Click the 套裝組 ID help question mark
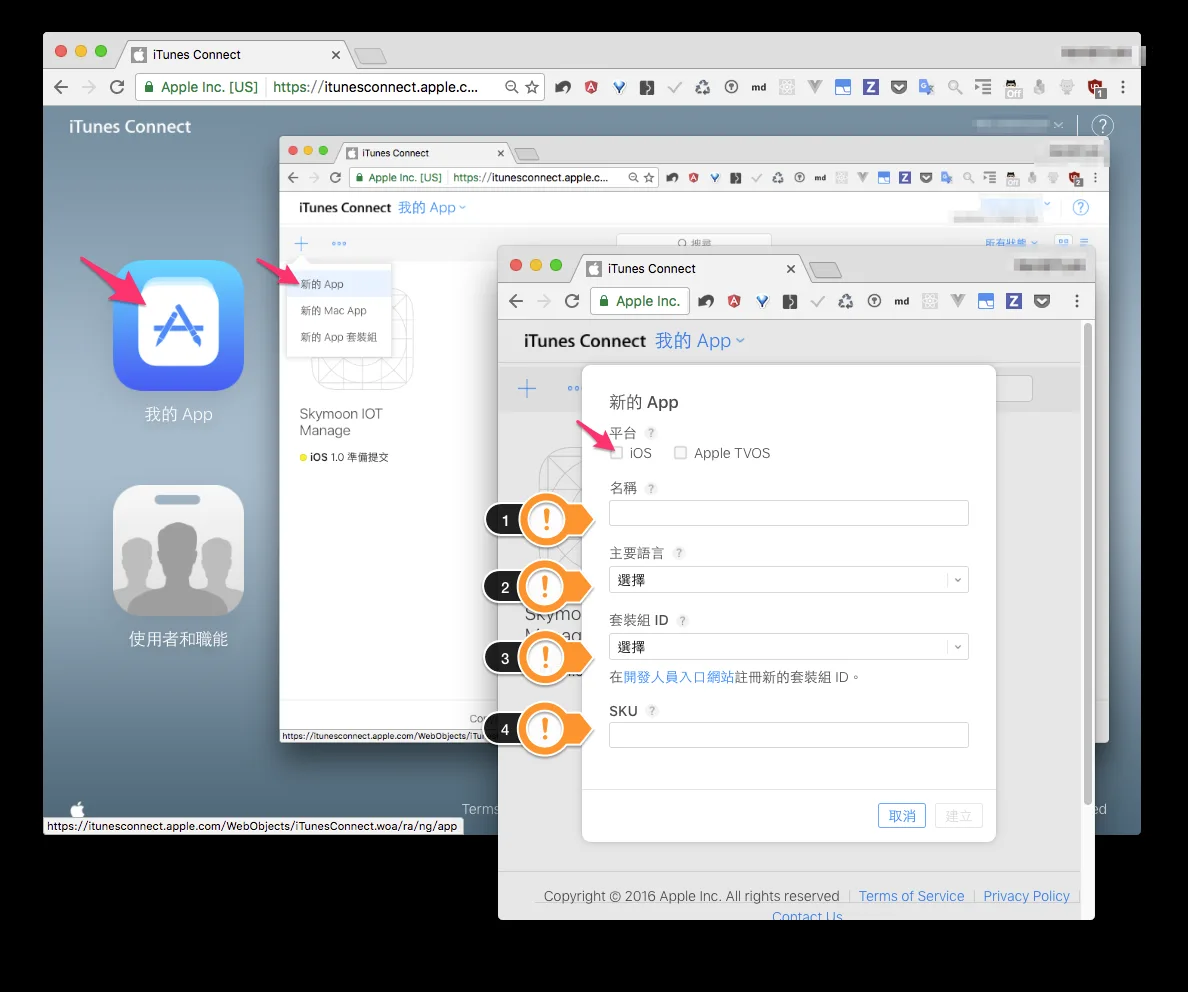This screenshot has height=992, width=1188. [x=682, y=621]
